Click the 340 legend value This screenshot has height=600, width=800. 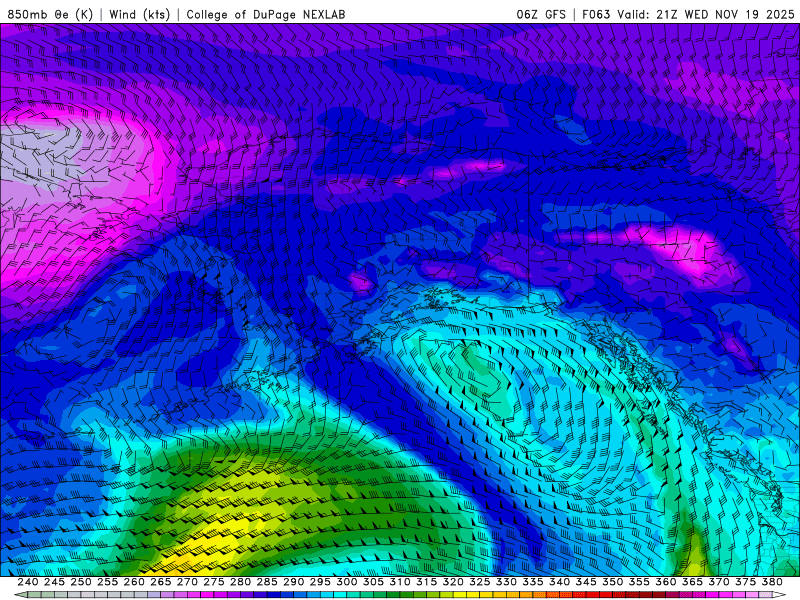coord(559,582)
